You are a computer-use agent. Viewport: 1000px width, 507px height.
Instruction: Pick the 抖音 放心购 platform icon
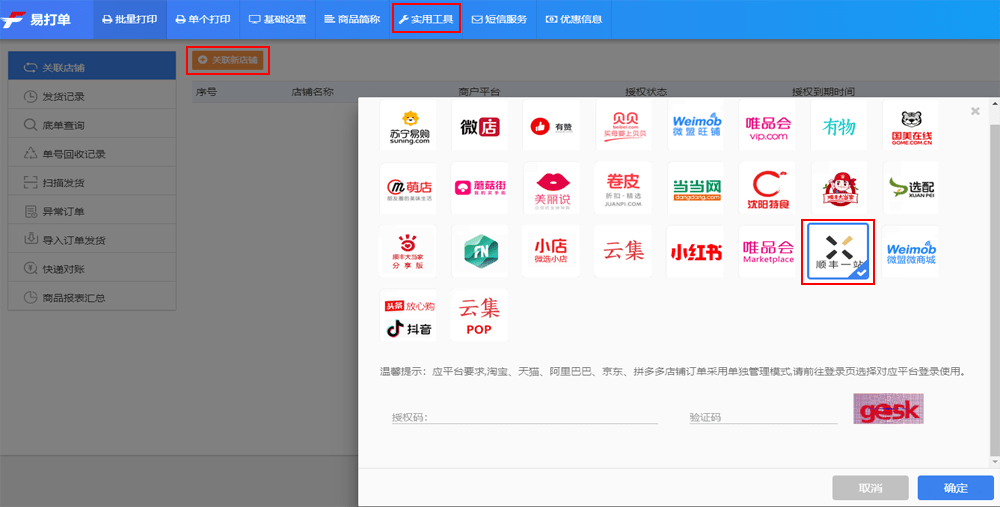[408, 316]
